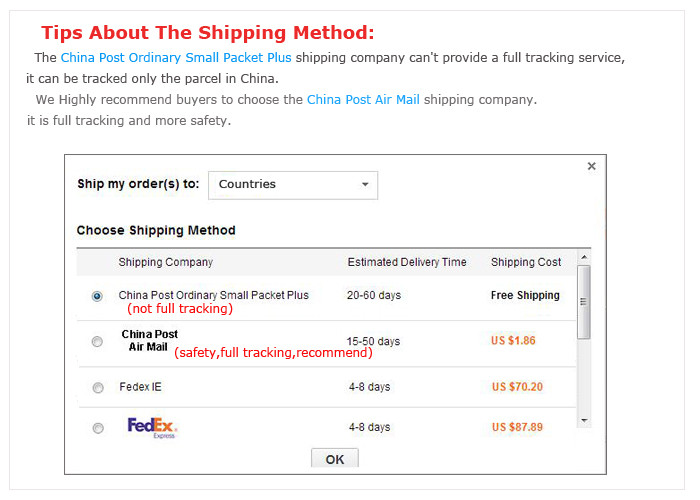Click the shipping list scrollbar thumb
Image resolution: width=700 pixels, height=500 pixels.
click(584, 302)
